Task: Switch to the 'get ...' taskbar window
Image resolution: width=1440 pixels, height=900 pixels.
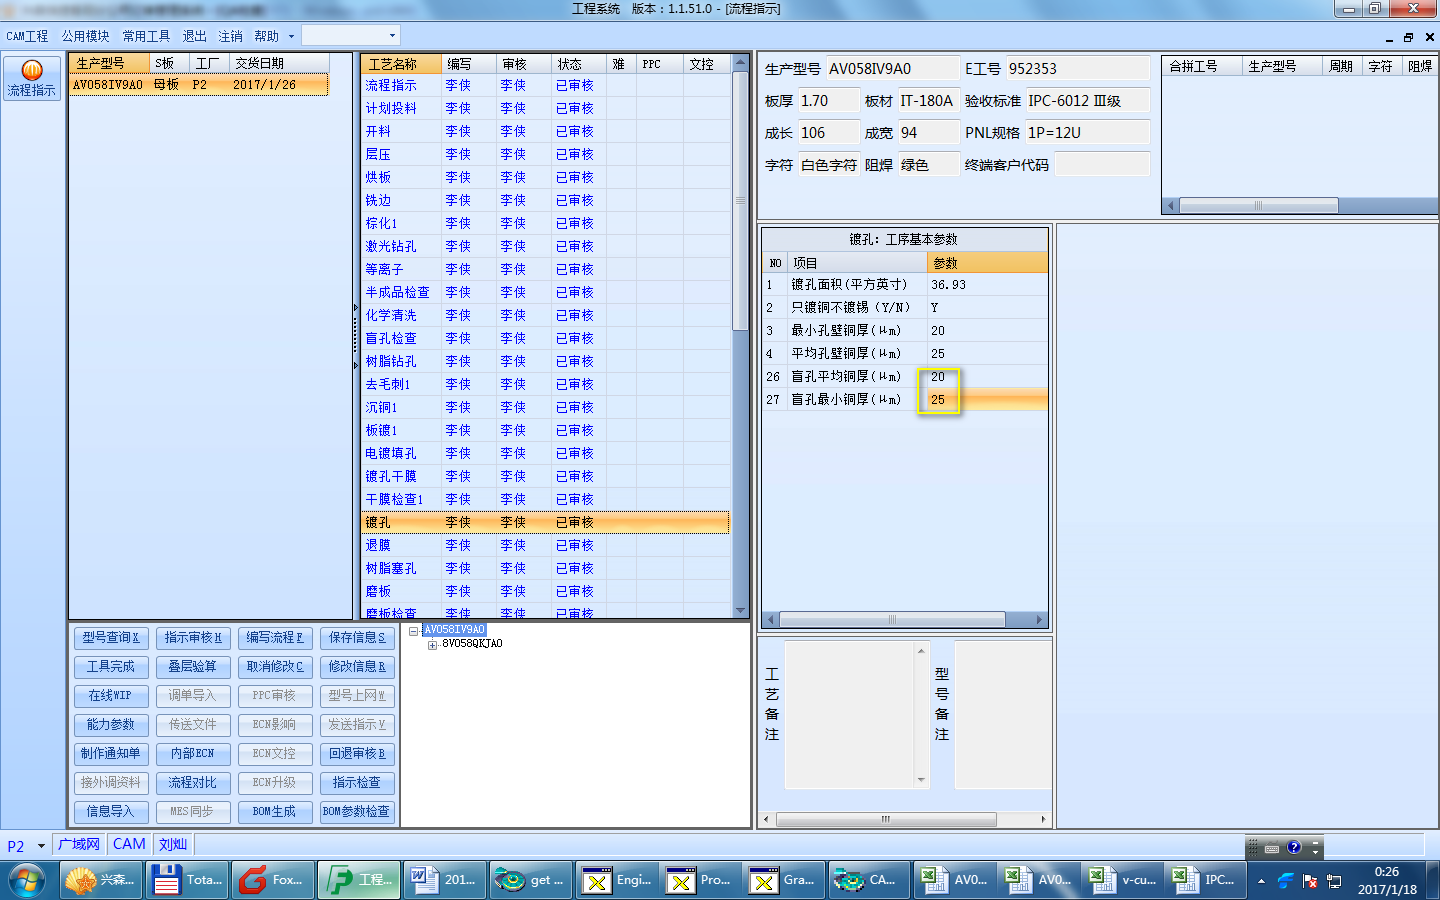Action: tap(531, 880)
